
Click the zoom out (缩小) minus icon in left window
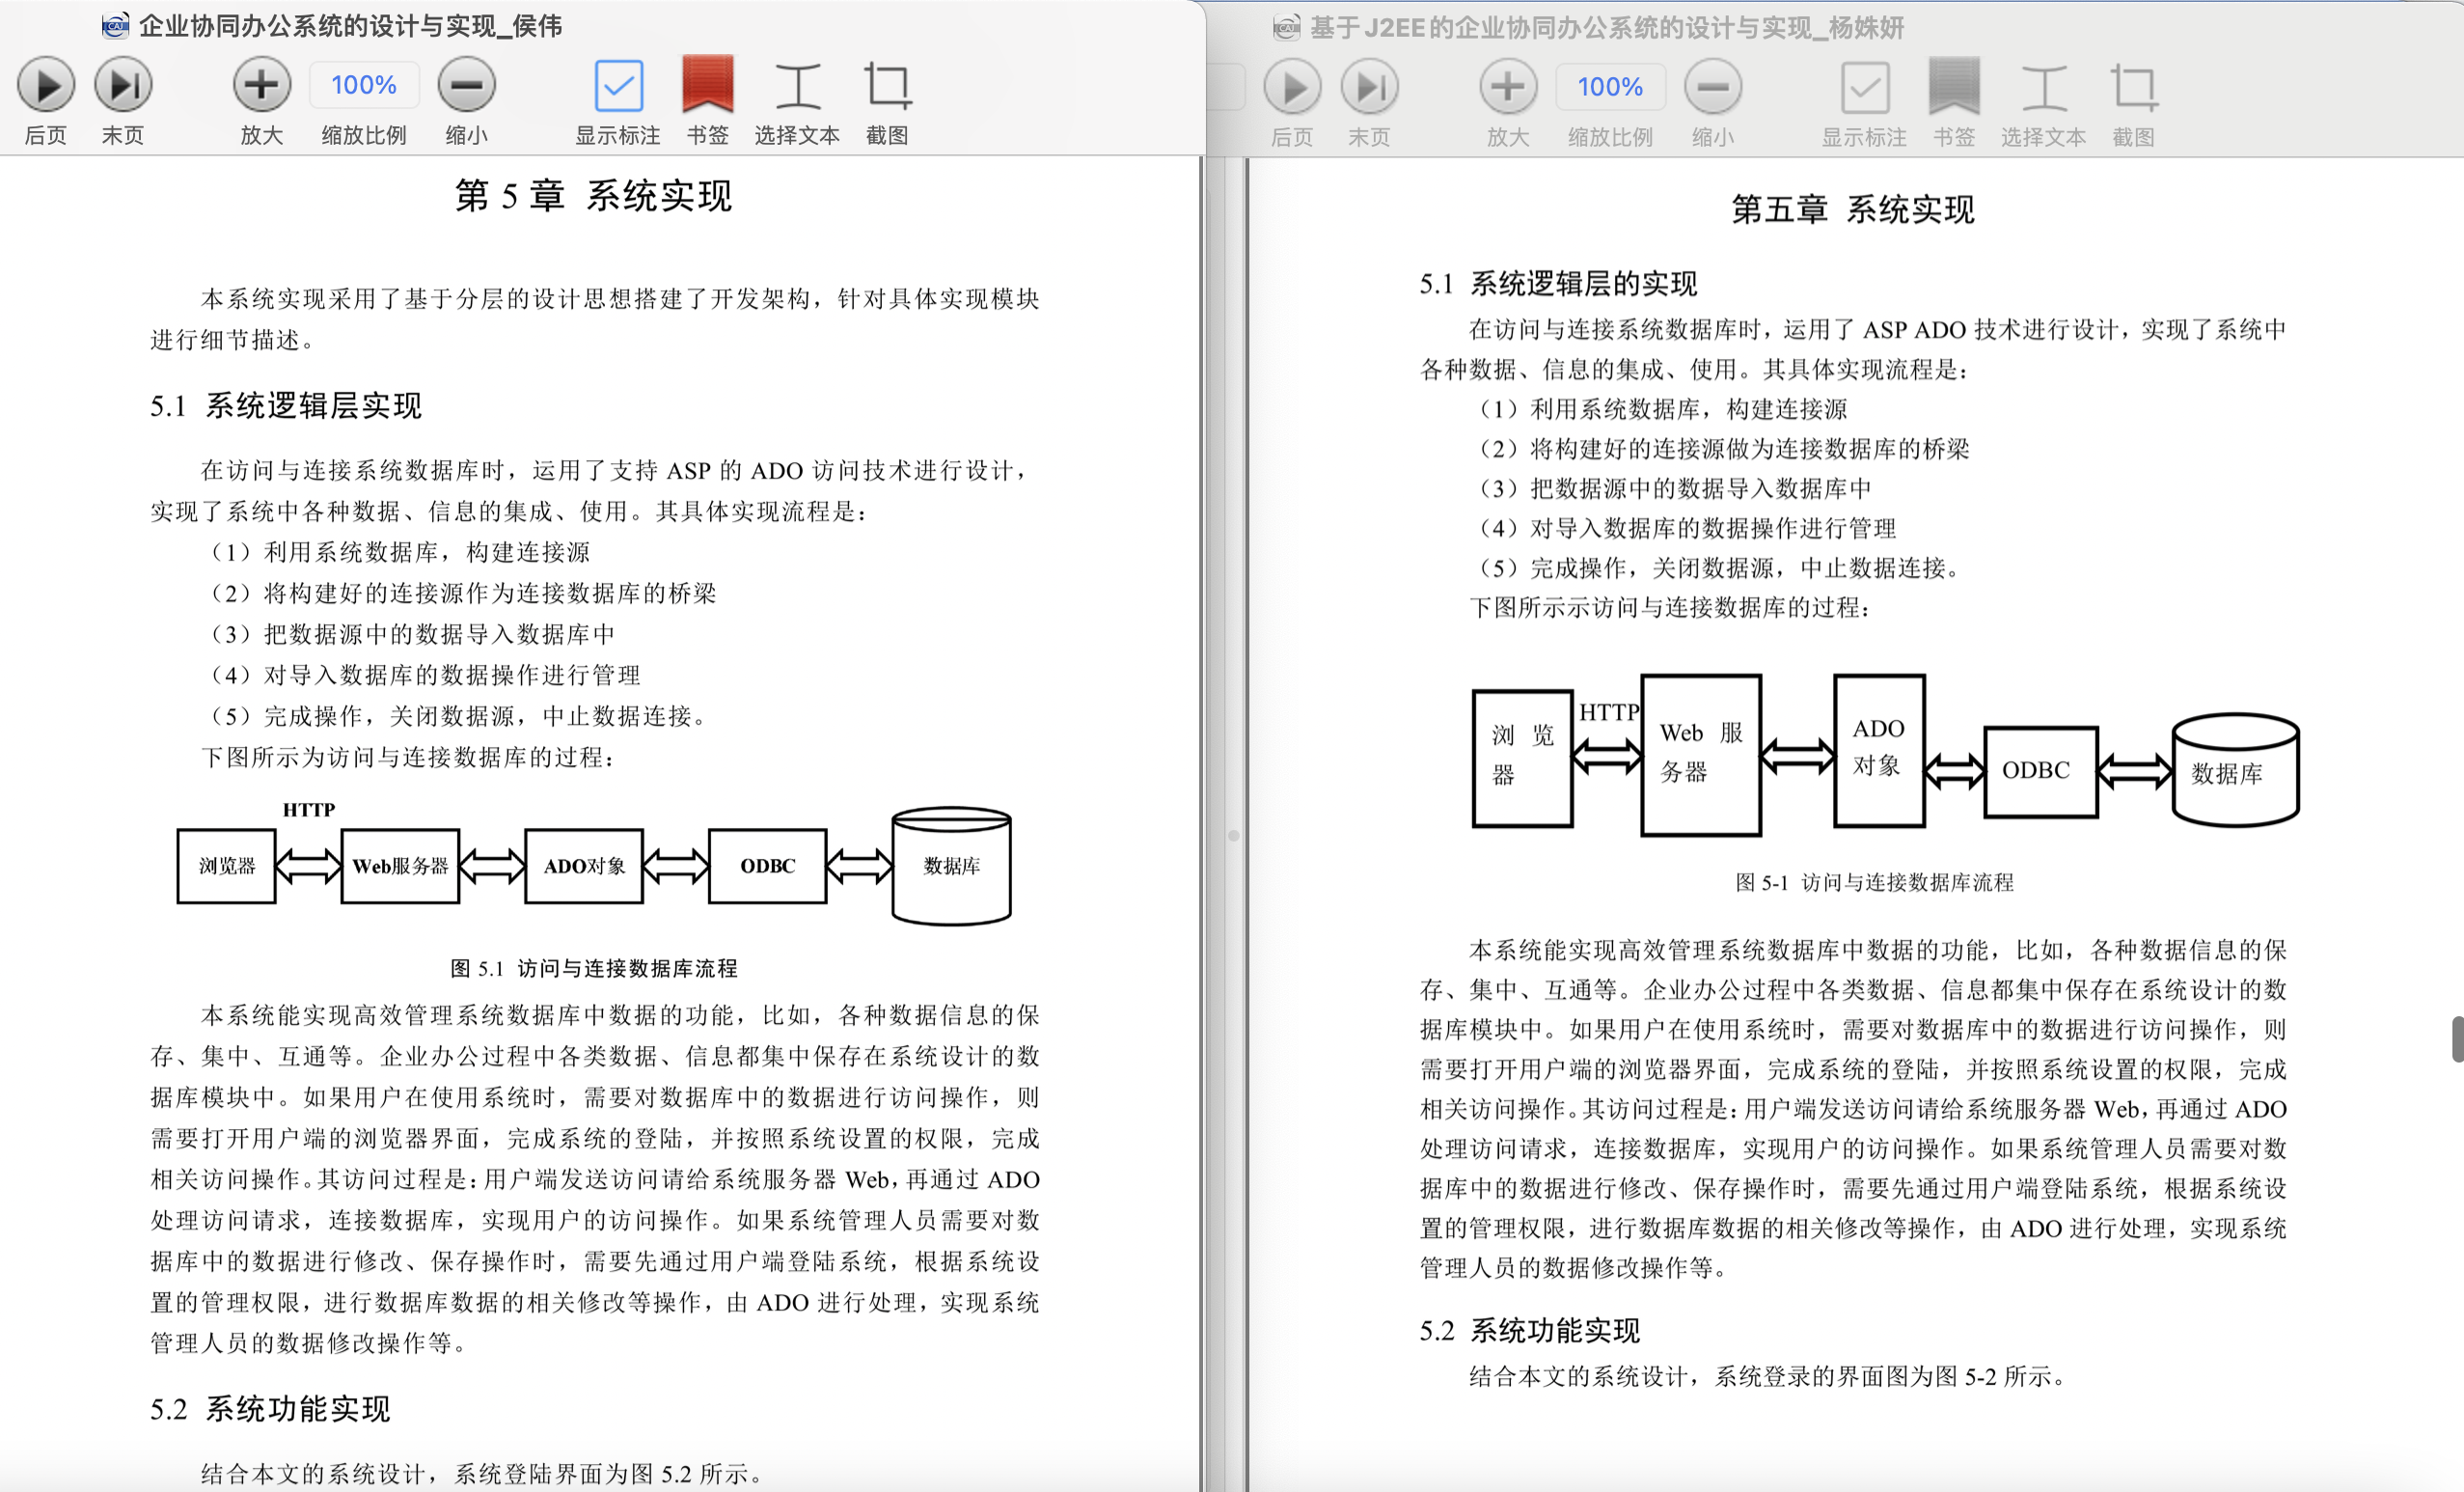[466, 86]
